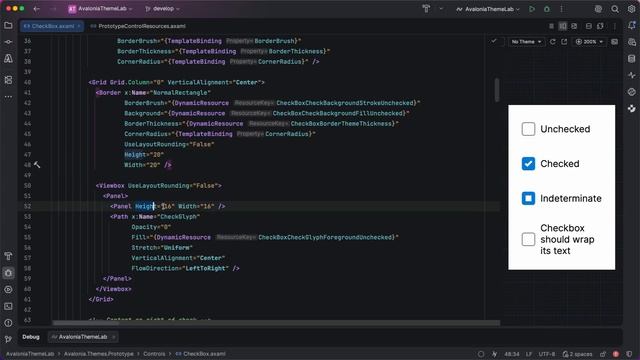Select the Debug tool window tab
The image size is (640, 360).
[x=31, y=337]
